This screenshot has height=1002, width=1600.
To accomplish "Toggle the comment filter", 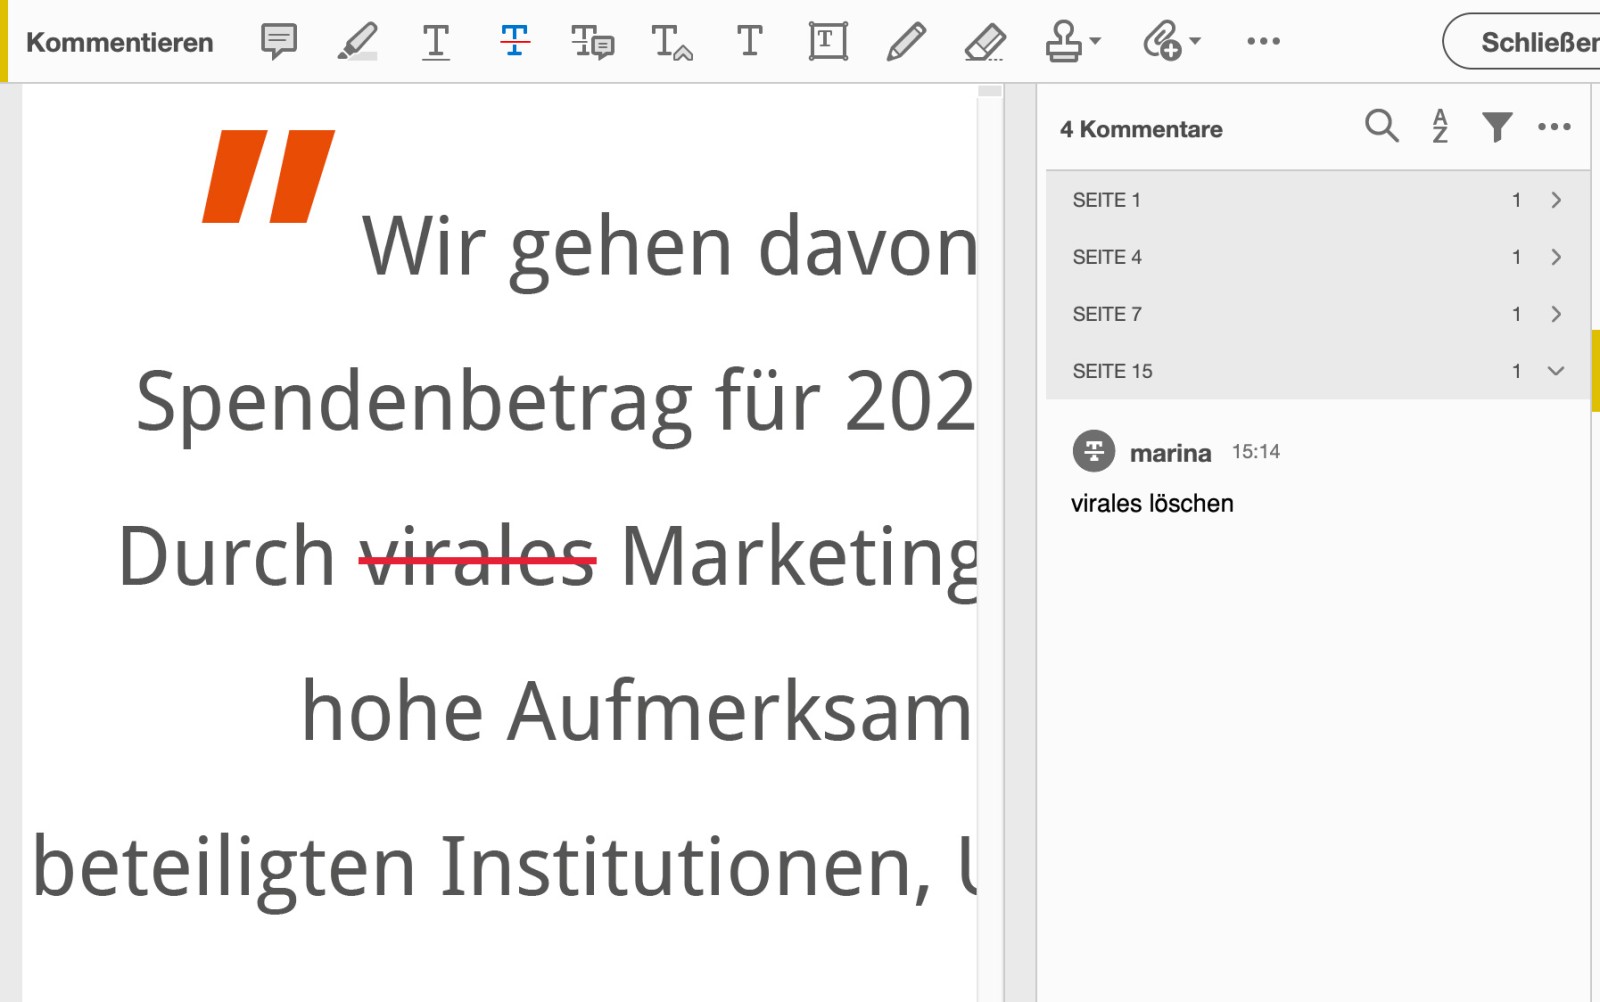I will pos(1496,127).
